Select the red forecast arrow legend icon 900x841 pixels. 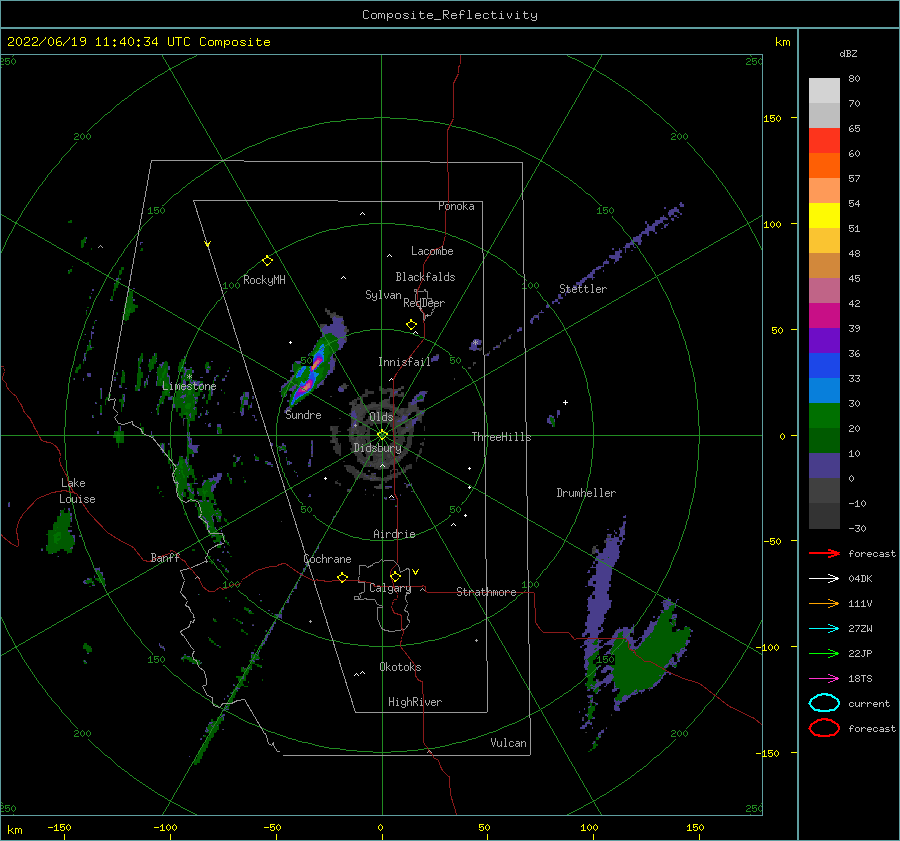(x=824, y=553)
